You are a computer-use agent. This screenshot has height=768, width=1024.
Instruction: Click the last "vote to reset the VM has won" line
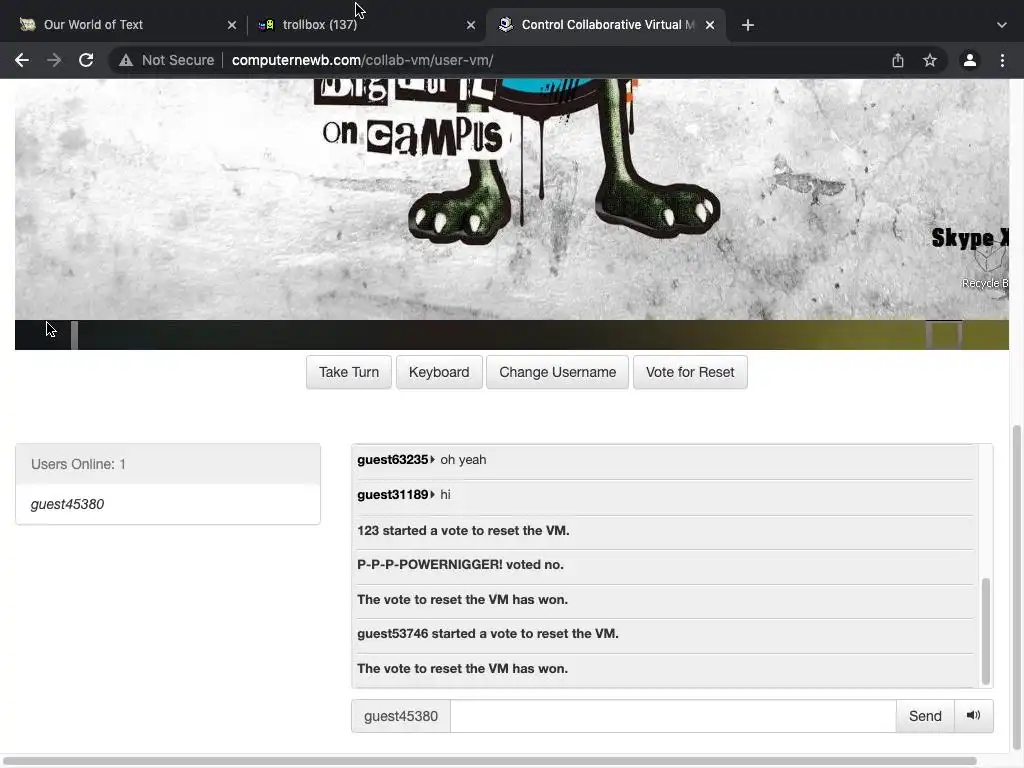click(x=663, y=669)
